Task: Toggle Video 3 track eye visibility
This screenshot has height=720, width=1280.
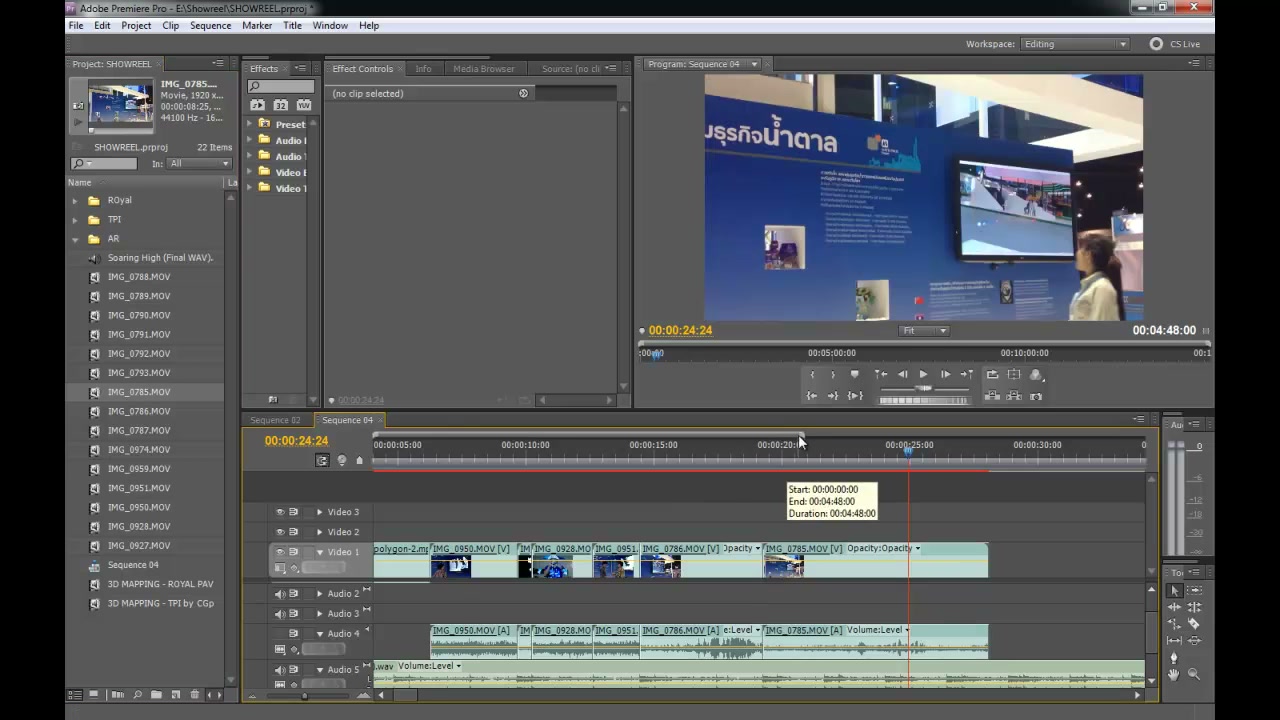Action: [280, 512]
